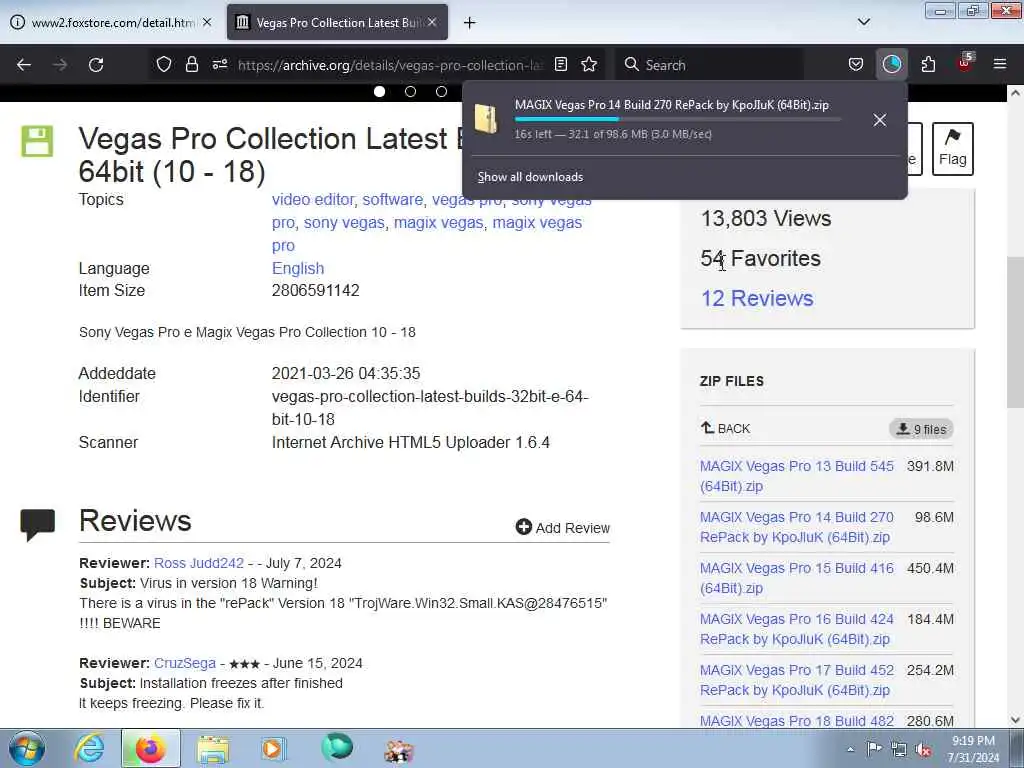The height and width of the screenshot is (768, 1024).
Task: Launch Internet Explorer from taskbar
Action: [89, 748]
